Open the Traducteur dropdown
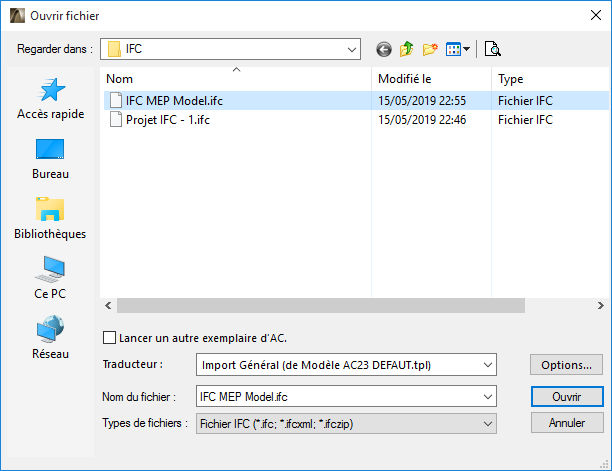612x471 pixels. tap(488, 365)
